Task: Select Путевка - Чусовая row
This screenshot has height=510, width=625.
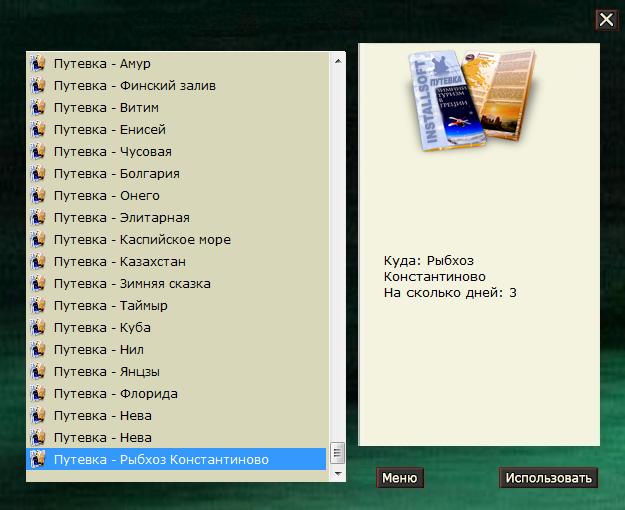Action: point(176,152)
